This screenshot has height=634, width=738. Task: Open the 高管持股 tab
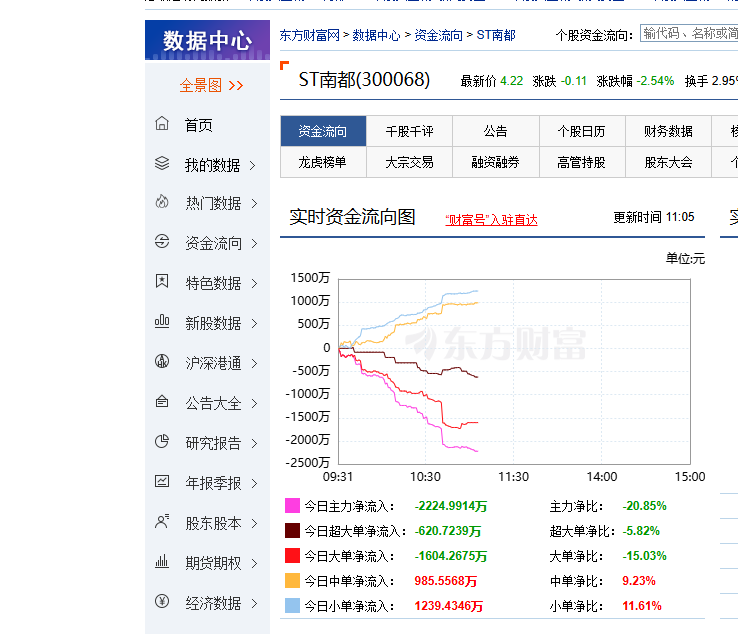(582, 162)
